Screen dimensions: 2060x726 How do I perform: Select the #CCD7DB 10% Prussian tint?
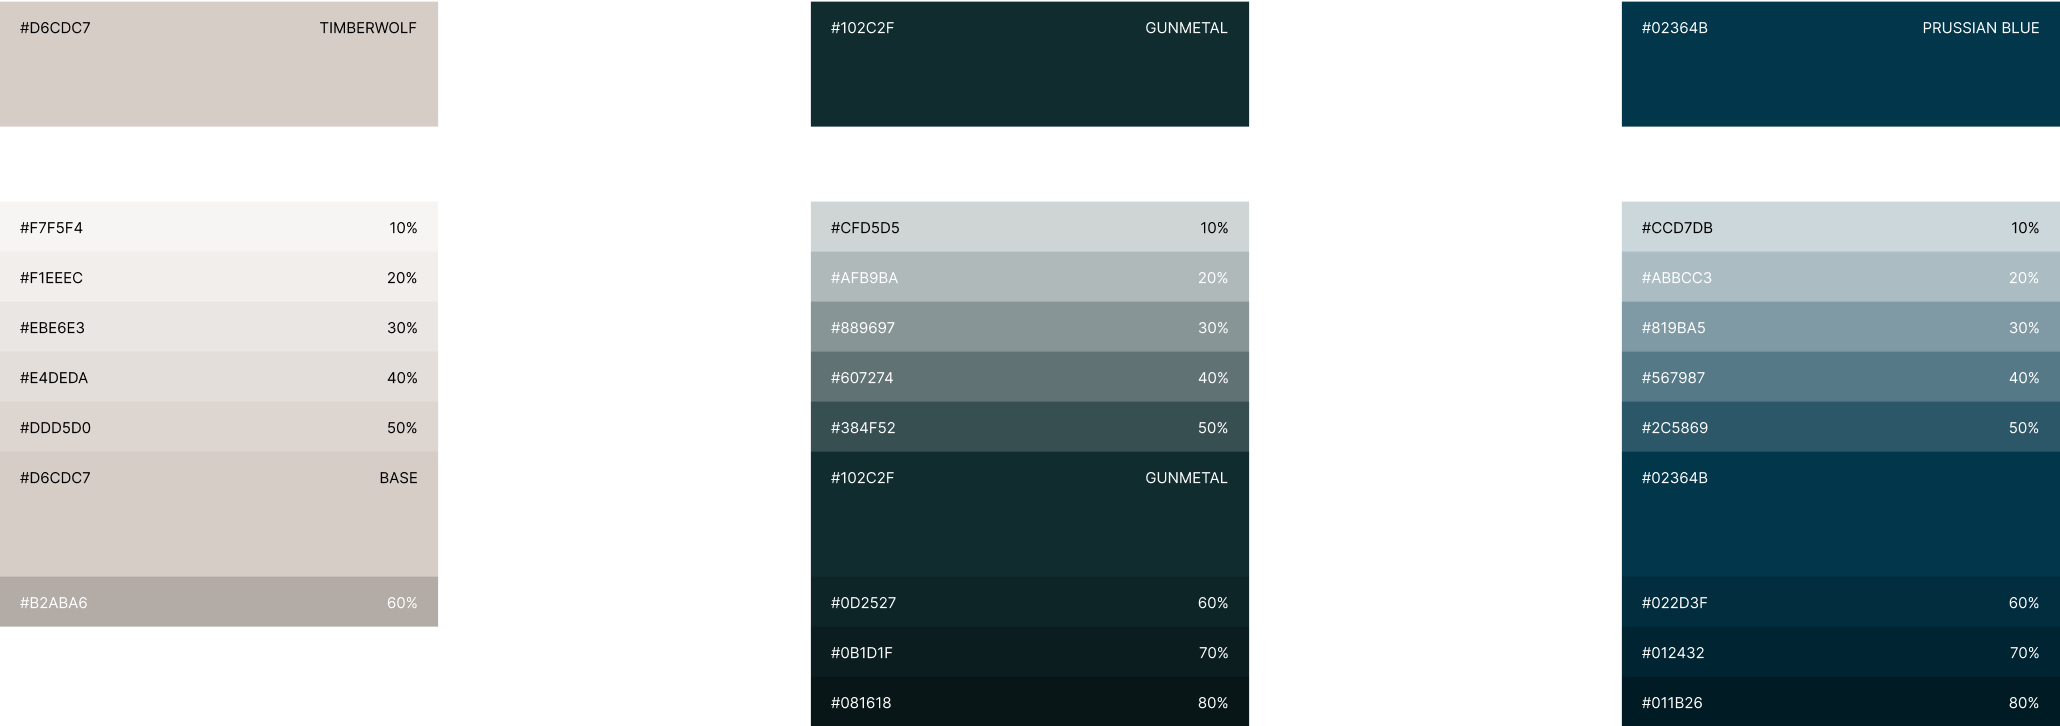[x=1841, y=227]
